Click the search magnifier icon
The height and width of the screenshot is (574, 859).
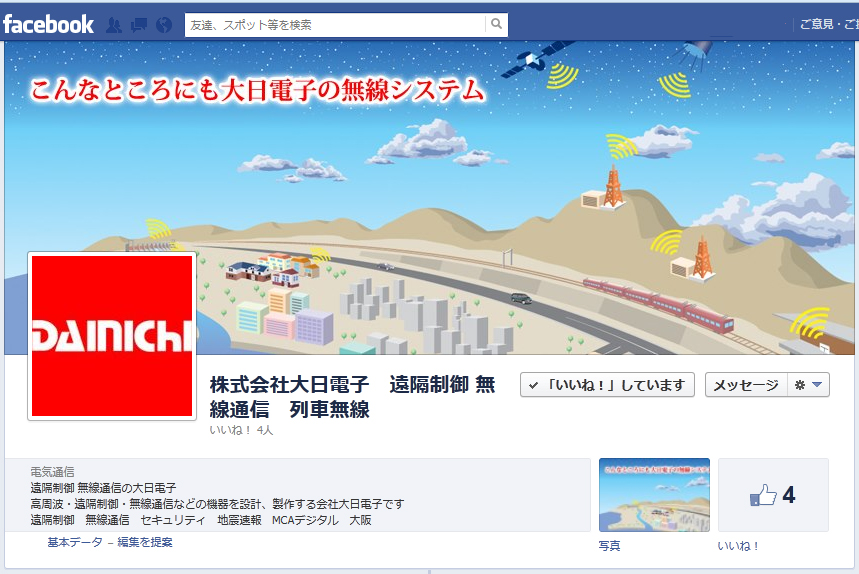point(496,24)
